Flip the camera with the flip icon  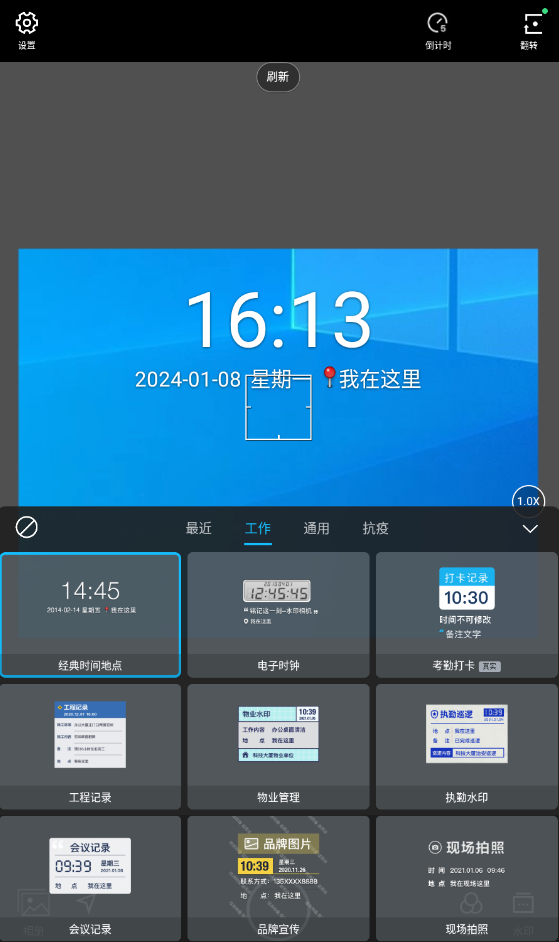(532, 23)
